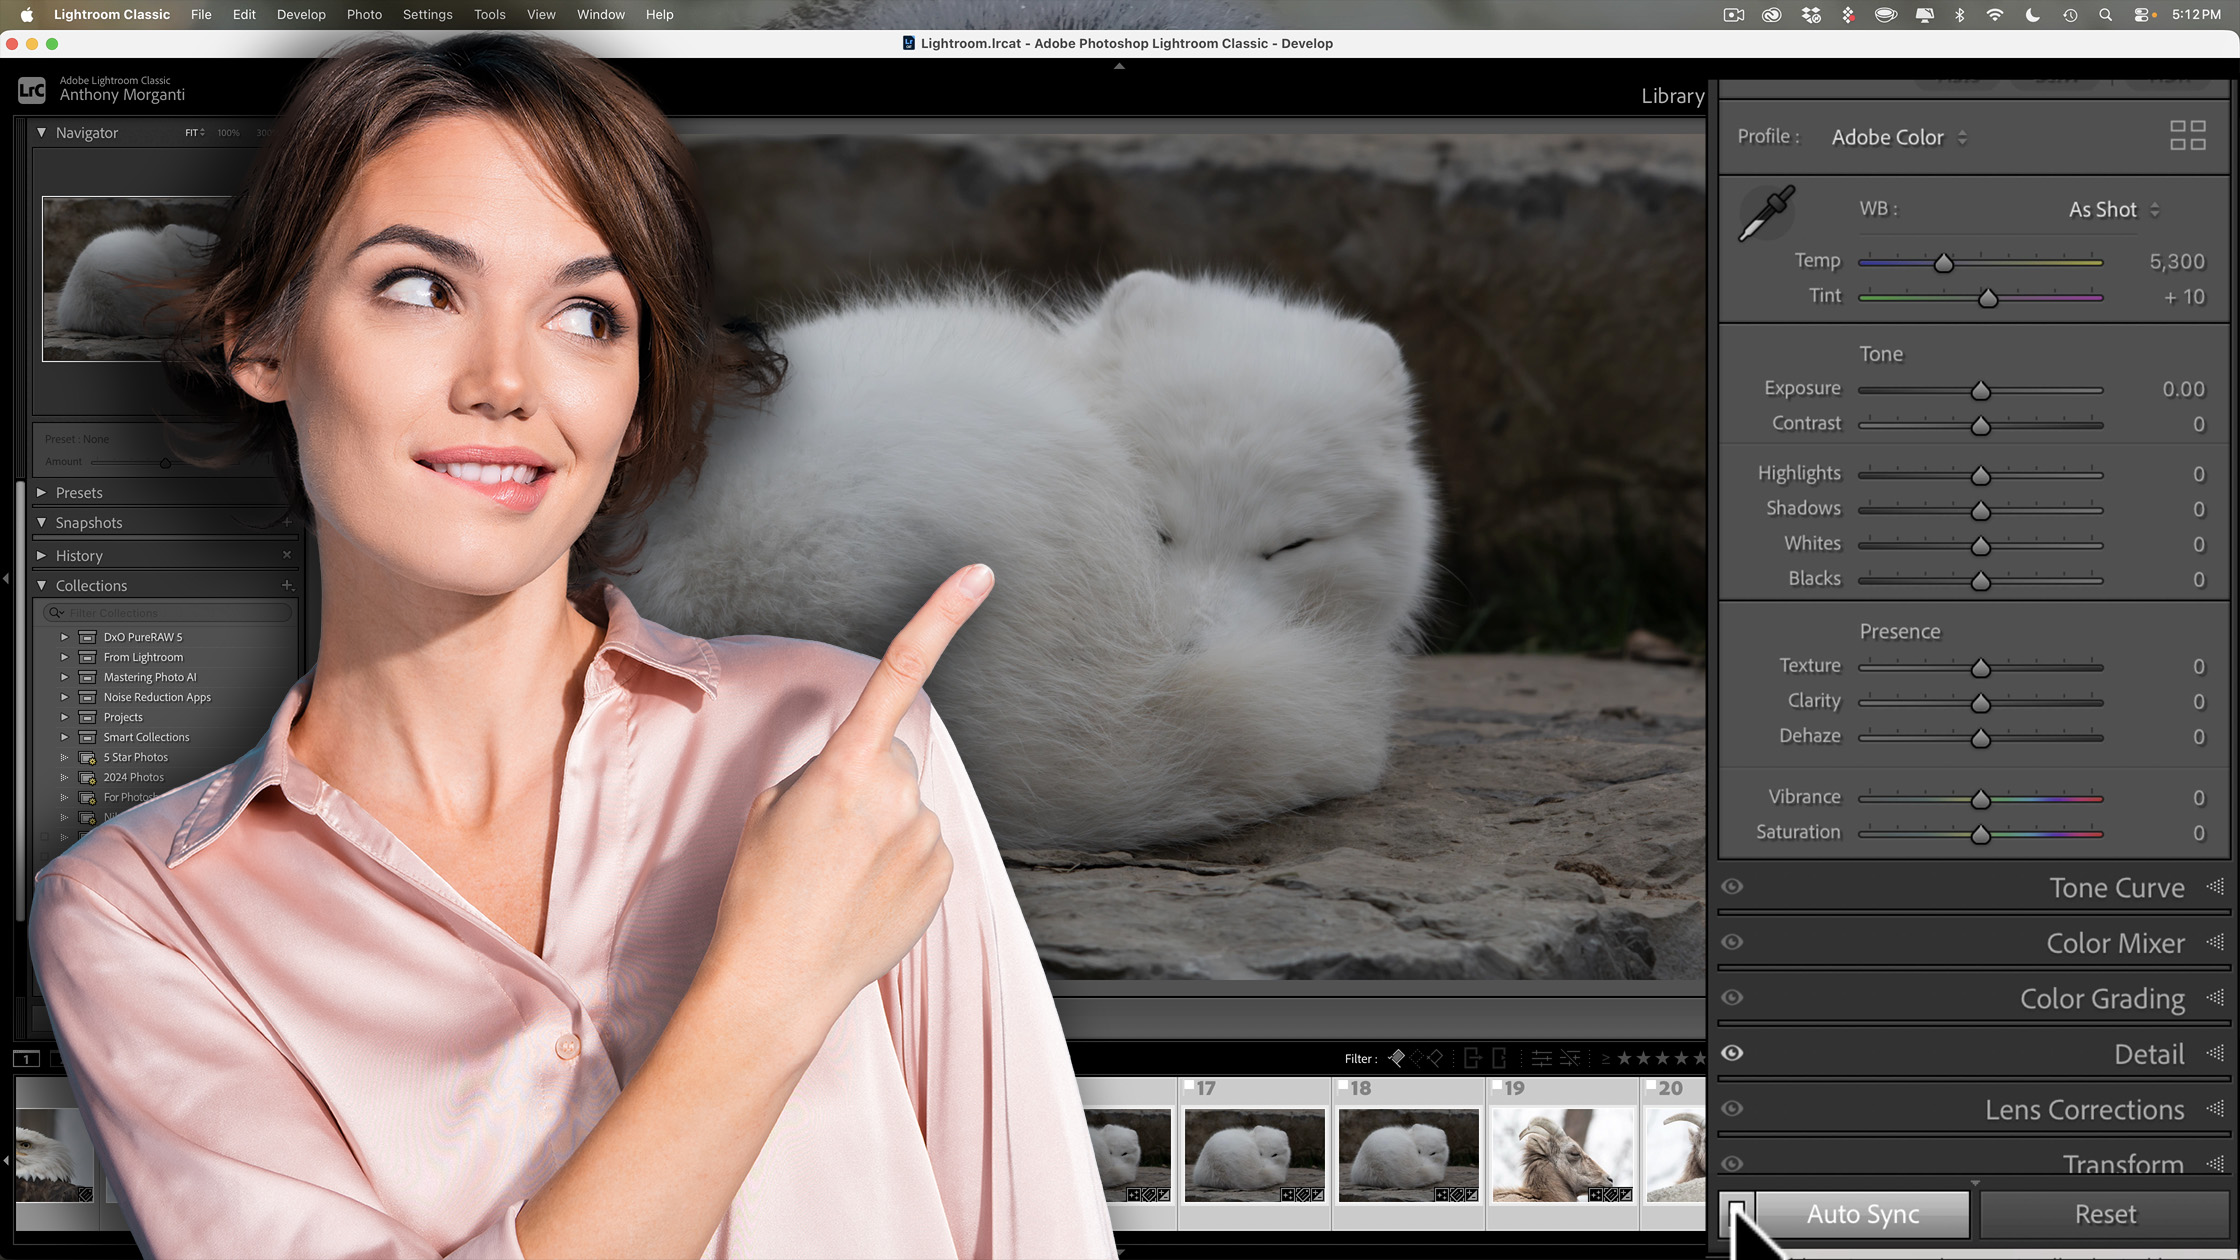Screen dimensions: 2240x1260
Task: Click the Reset button
Action: [2105, 1213]
